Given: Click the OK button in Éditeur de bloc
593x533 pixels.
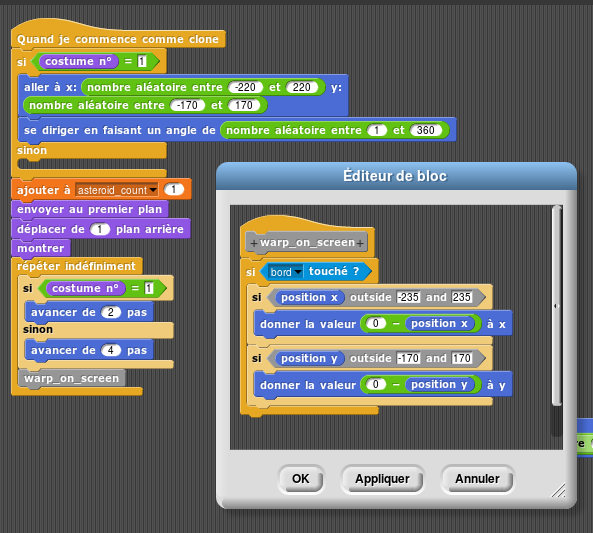Looking at the screenshot, I should (301, 479).
